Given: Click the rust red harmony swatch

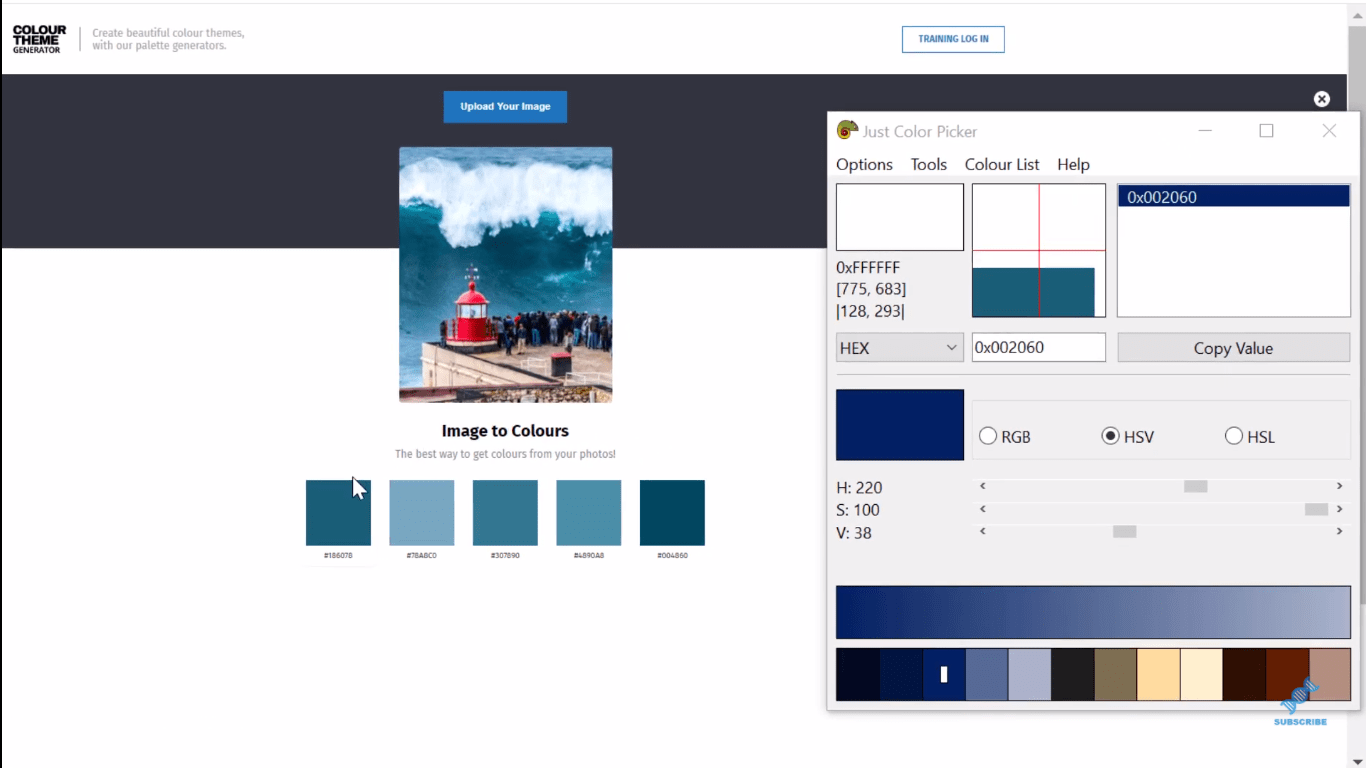Looking at the screenshot, I should [x=1286, y=674].
